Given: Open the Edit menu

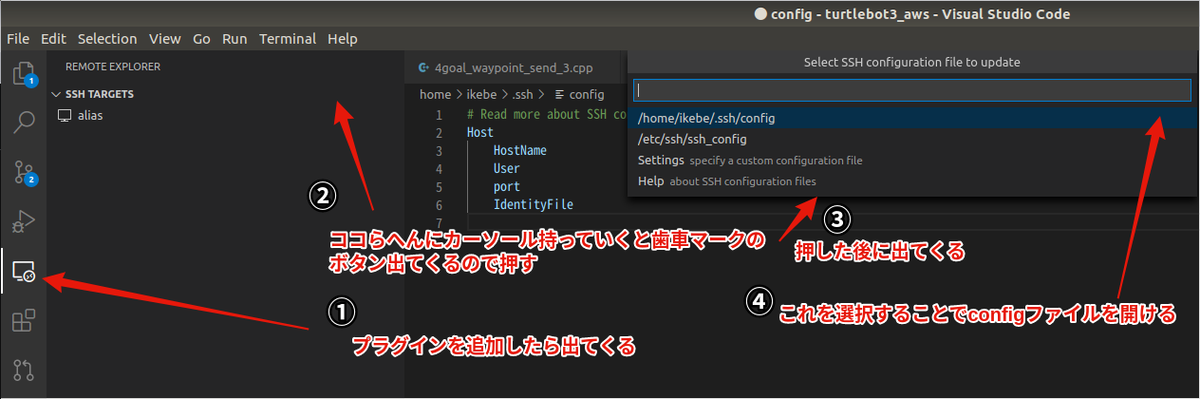Looking at the screenshot, I should (x=53, y=39).
